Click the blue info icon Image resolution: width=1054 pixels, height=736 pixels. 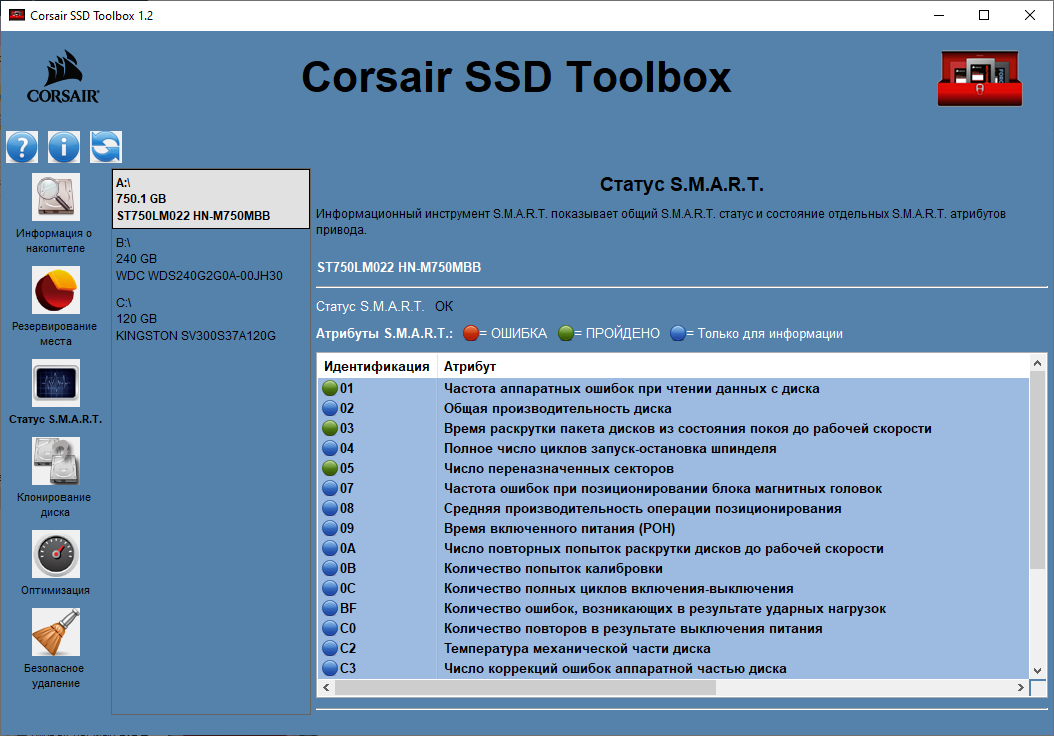[64, 147]
